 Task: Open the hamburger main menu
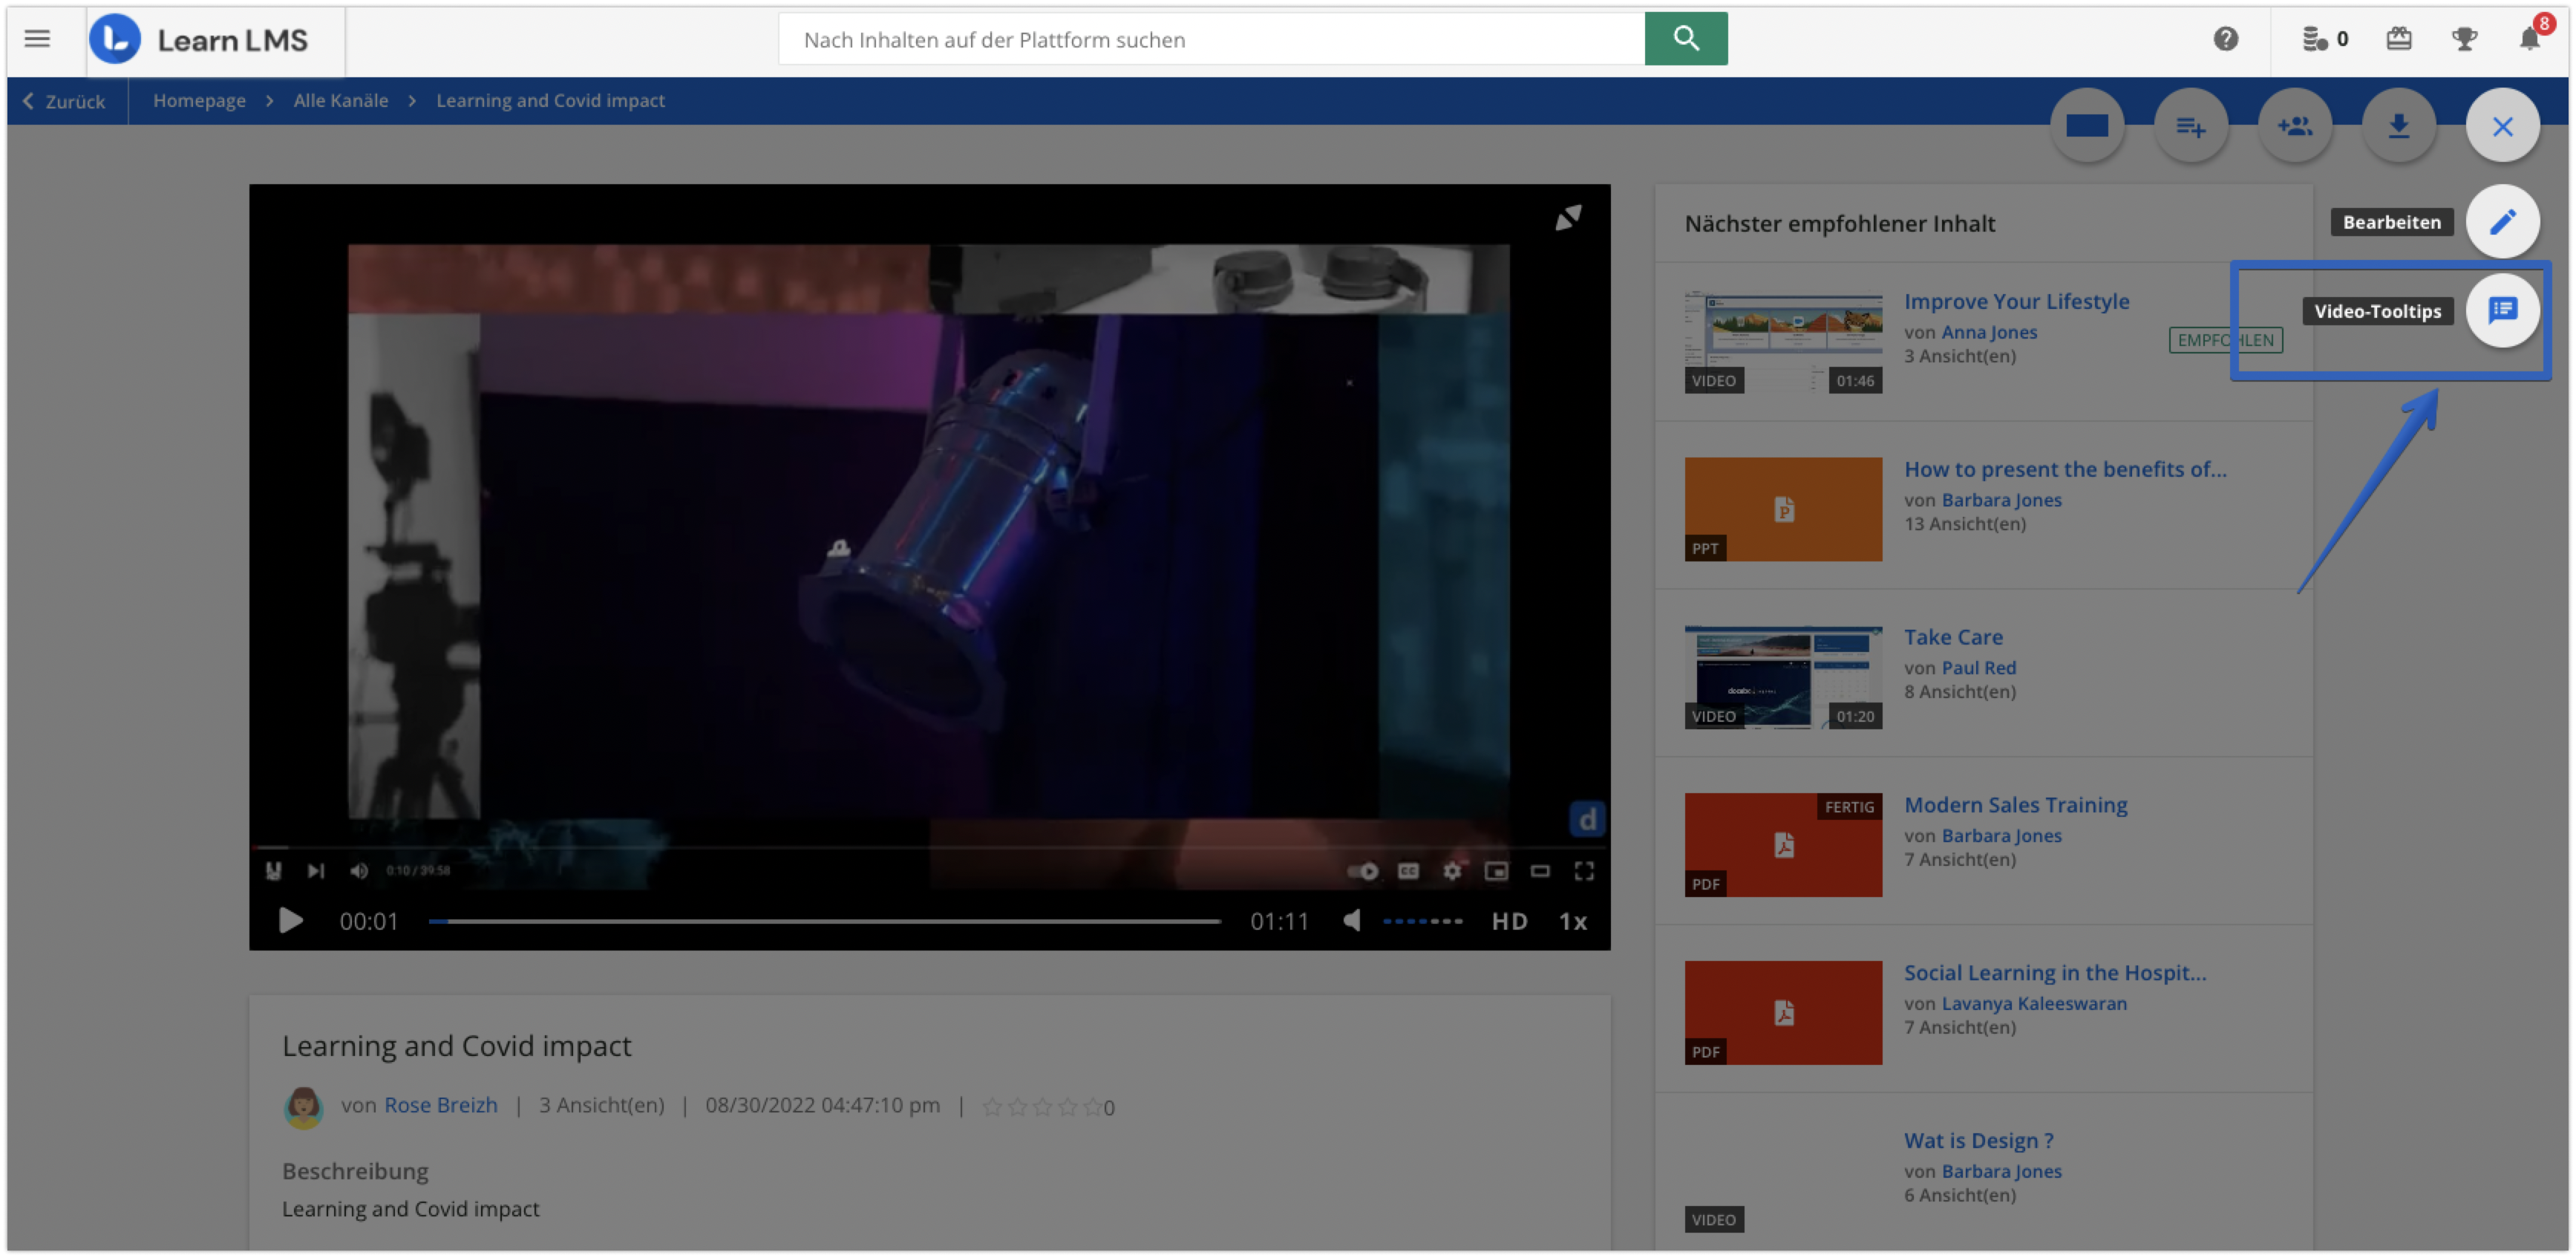tap(37, 39)
